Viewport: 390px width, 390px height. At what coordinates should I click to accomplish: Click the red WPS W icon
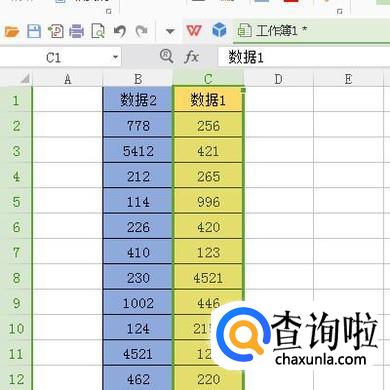coord(194,31)
